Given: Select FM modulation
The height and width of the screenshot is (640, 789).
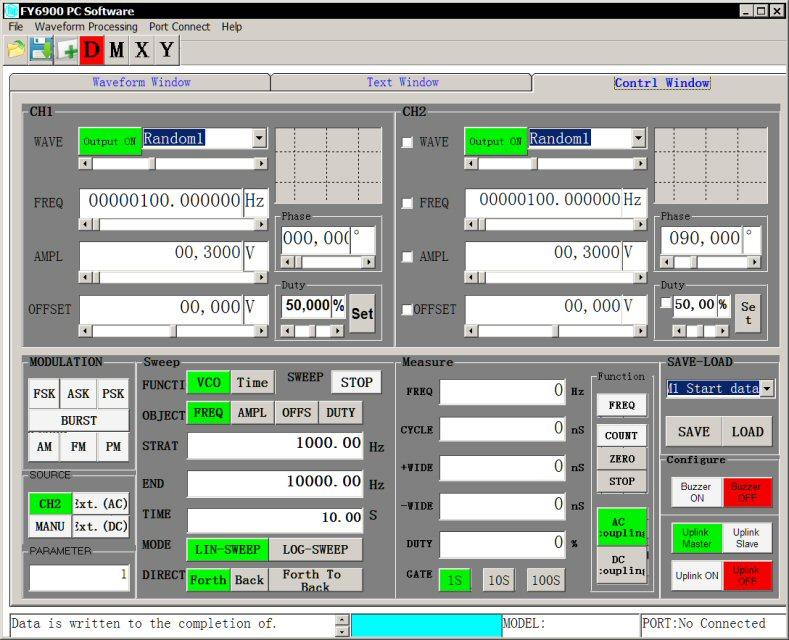Looking at the screenshot, I should pyautogui.click(x=78, y=447).
